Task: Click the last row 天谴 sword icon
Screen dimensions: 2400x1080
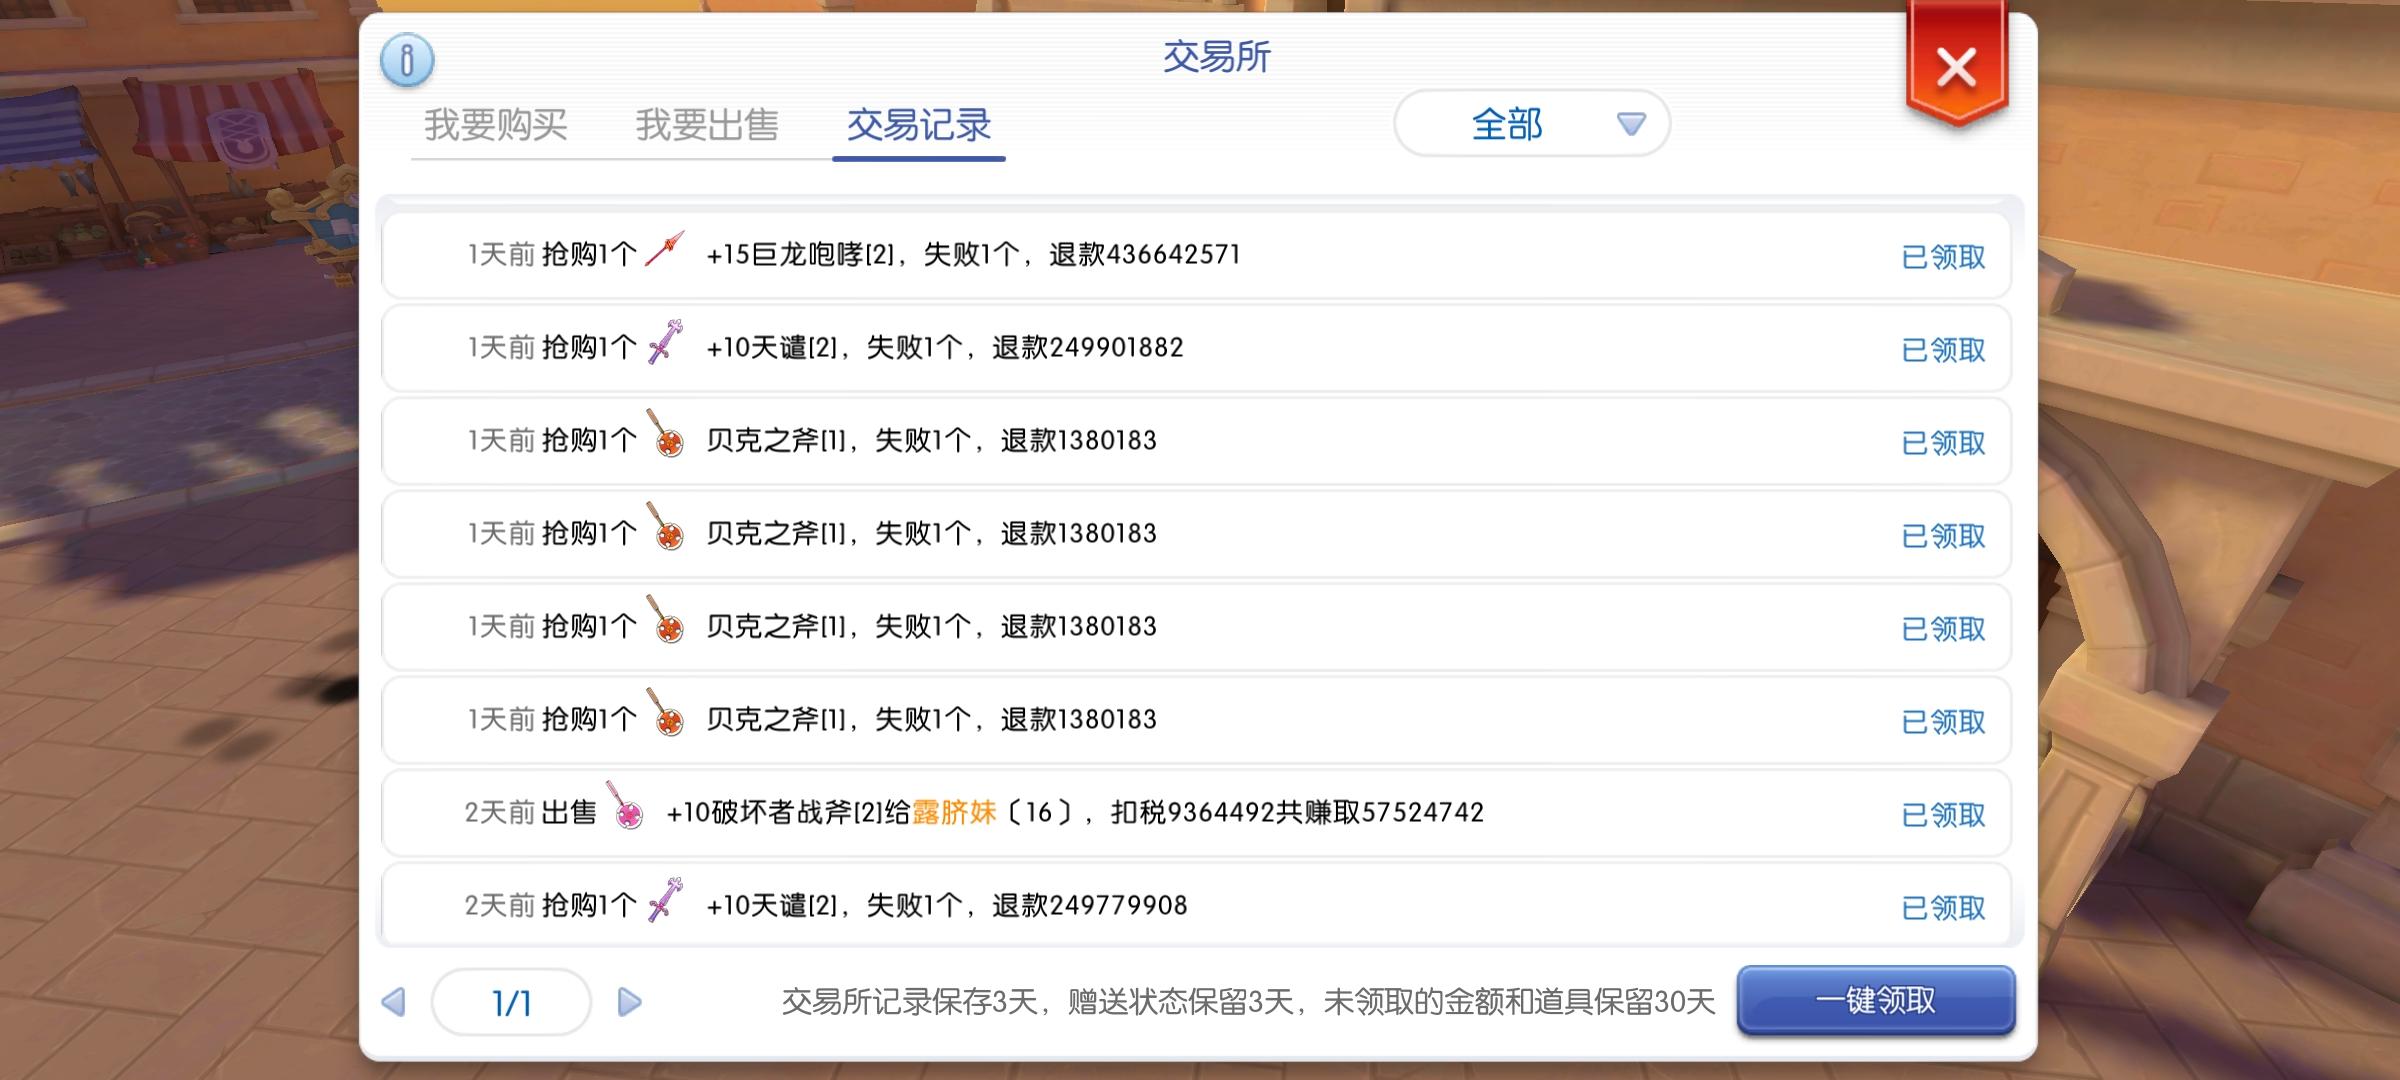Action: click(665, 900)
